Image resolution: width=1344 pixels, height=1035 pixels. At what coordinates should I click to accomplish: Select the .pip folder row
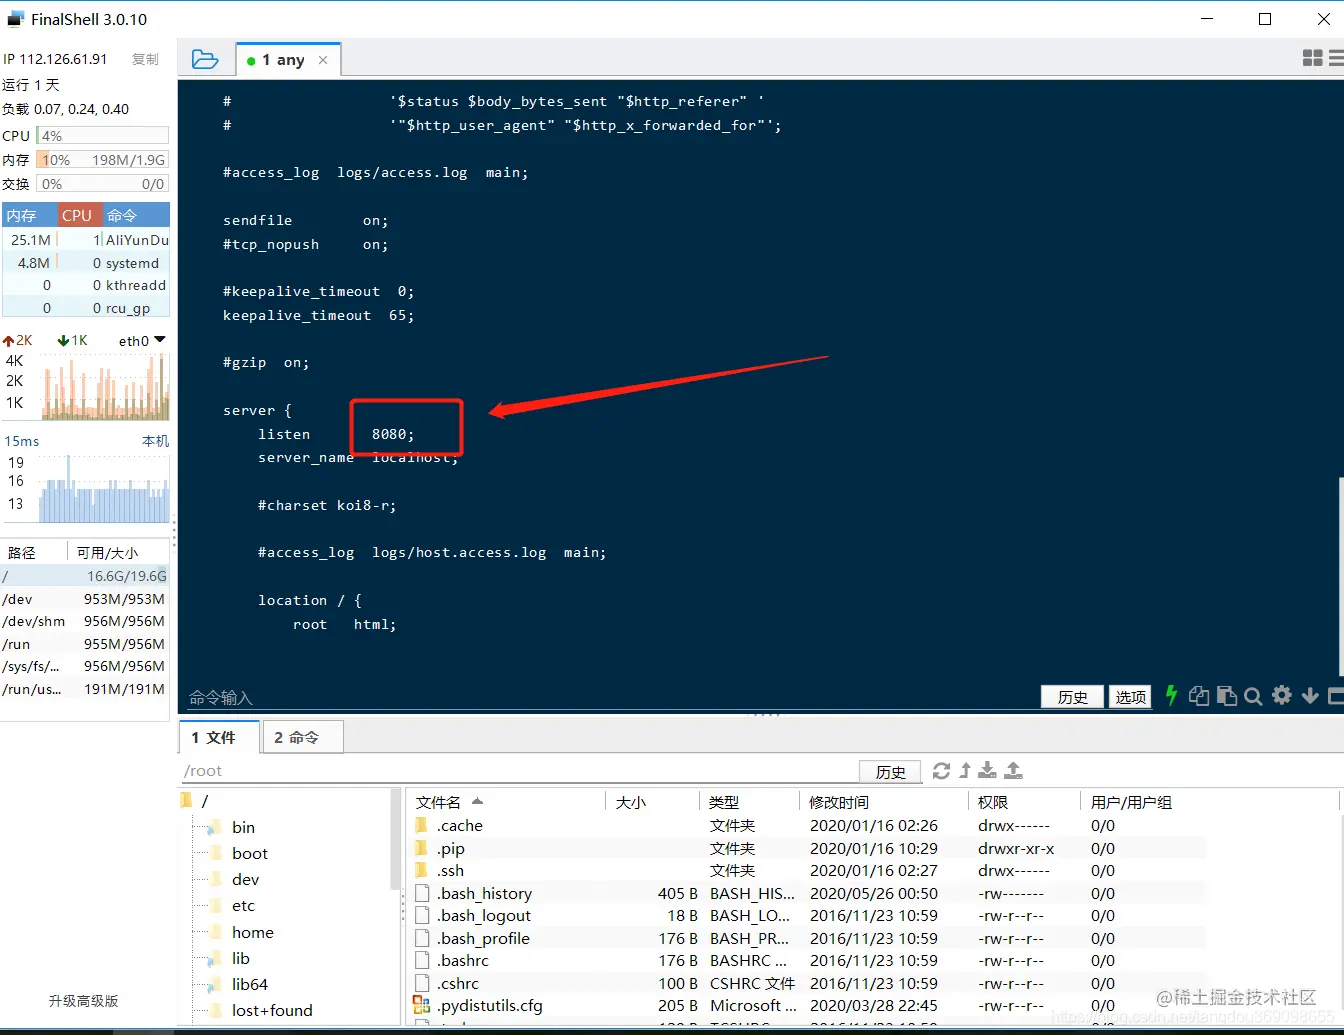pyautogui.click(x=808, y=848)
